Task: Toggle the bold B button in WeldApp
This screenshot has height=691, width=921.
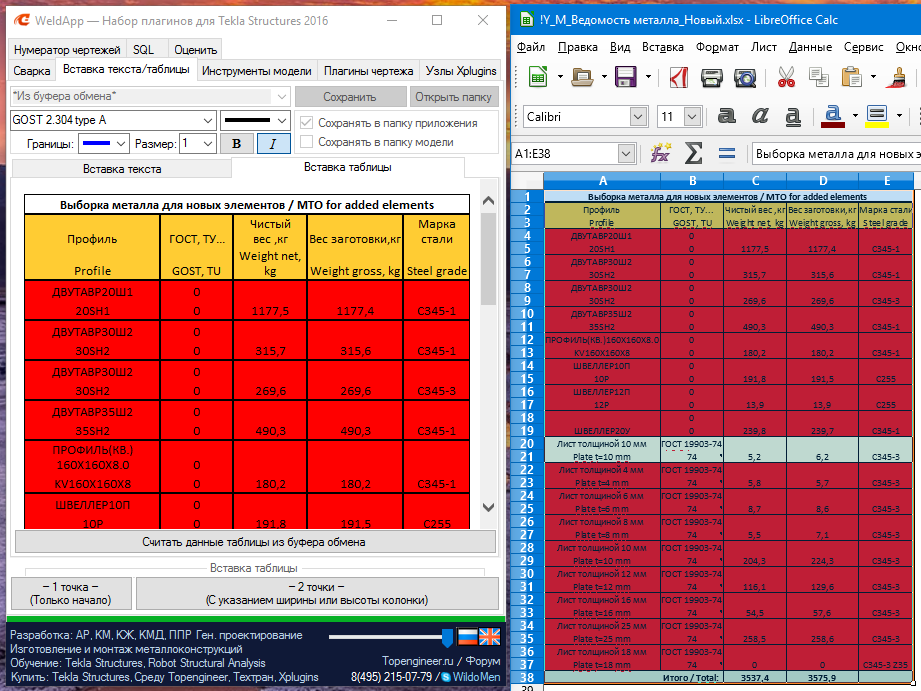Action: tap(236, 143)
